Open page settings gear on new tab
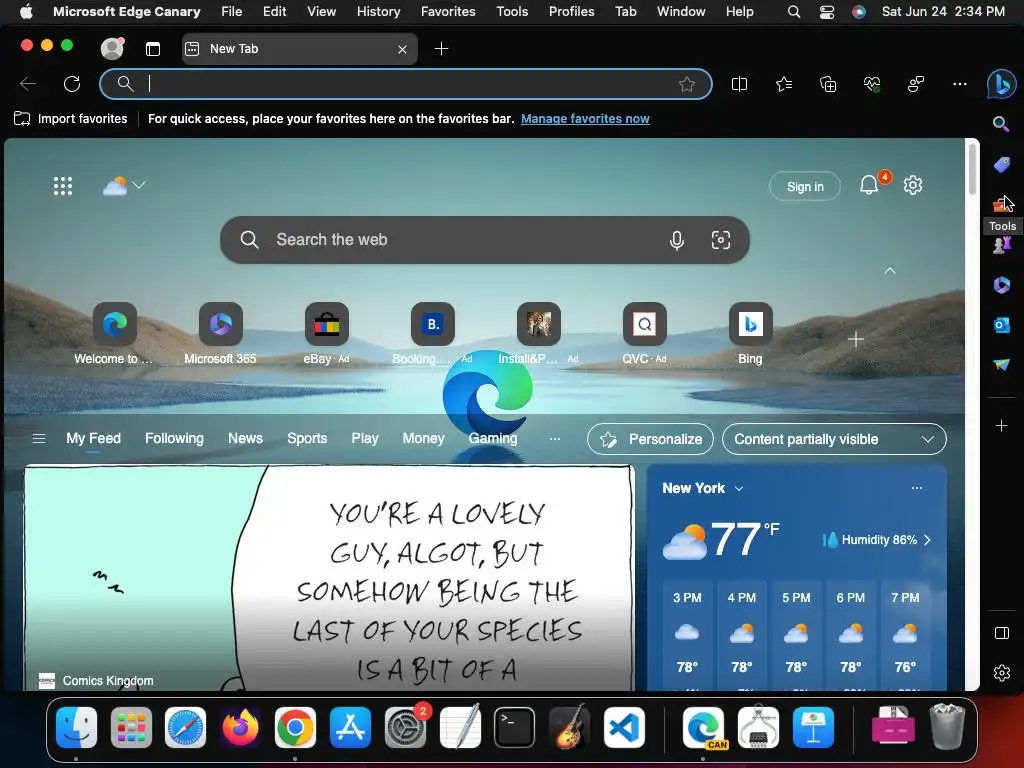Image resolution: width=1024 pixels, height=768 pixels. 913,185
